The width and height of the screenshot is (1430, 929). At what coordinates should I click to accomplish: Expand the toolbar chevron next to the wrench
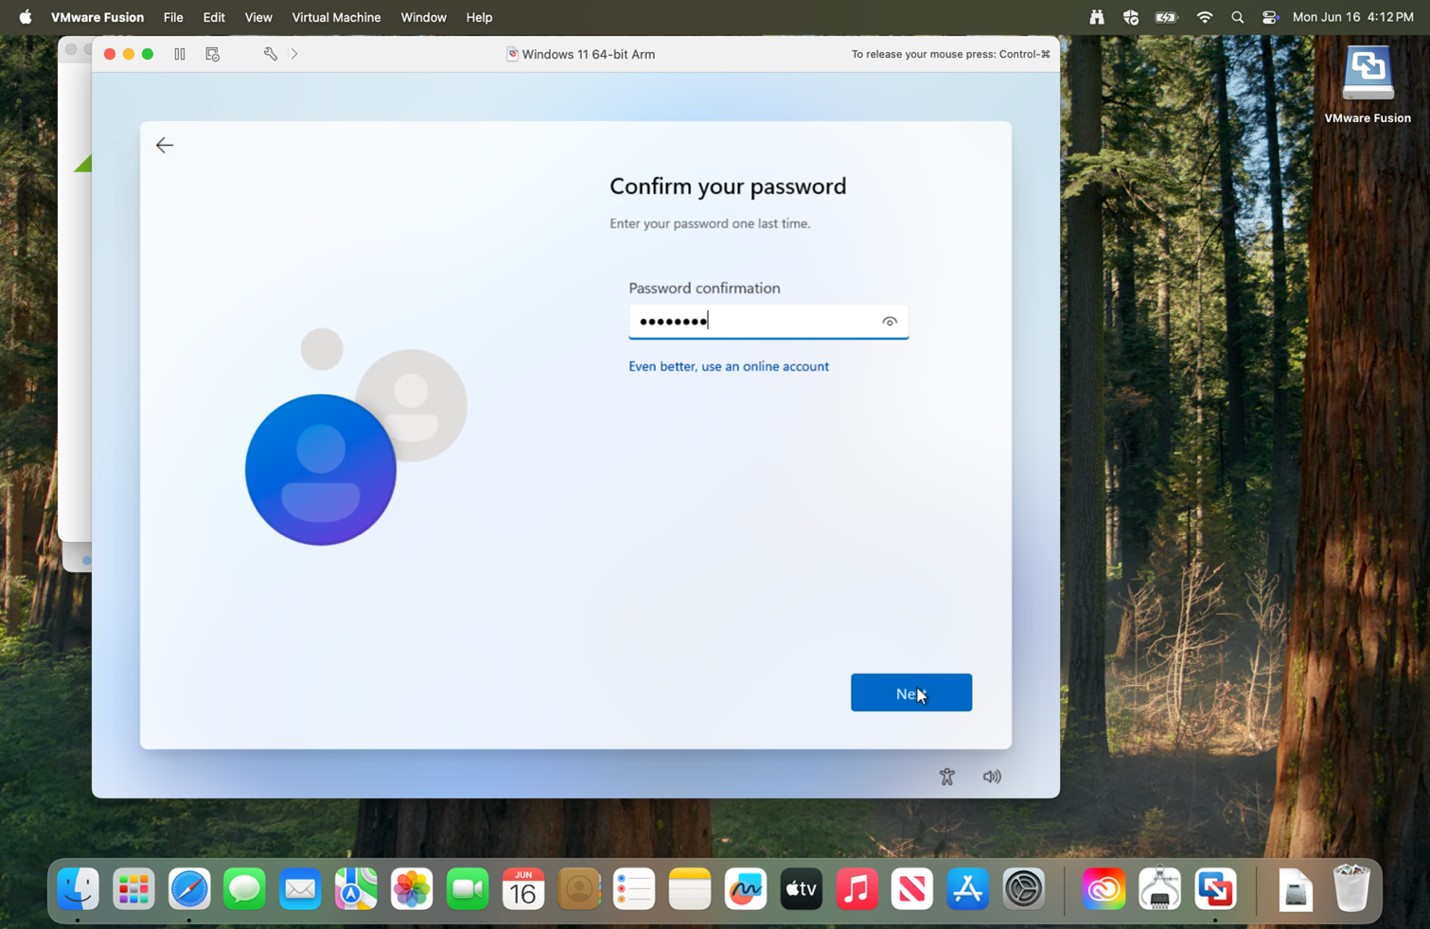(x=294, y=54)
